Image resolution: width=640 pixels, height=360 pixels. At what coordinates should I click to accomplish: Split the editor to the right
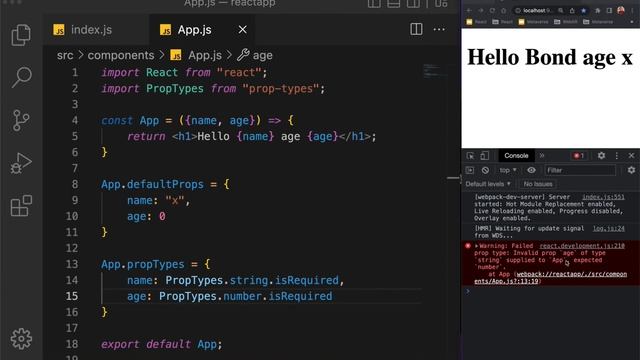(416, 29)
